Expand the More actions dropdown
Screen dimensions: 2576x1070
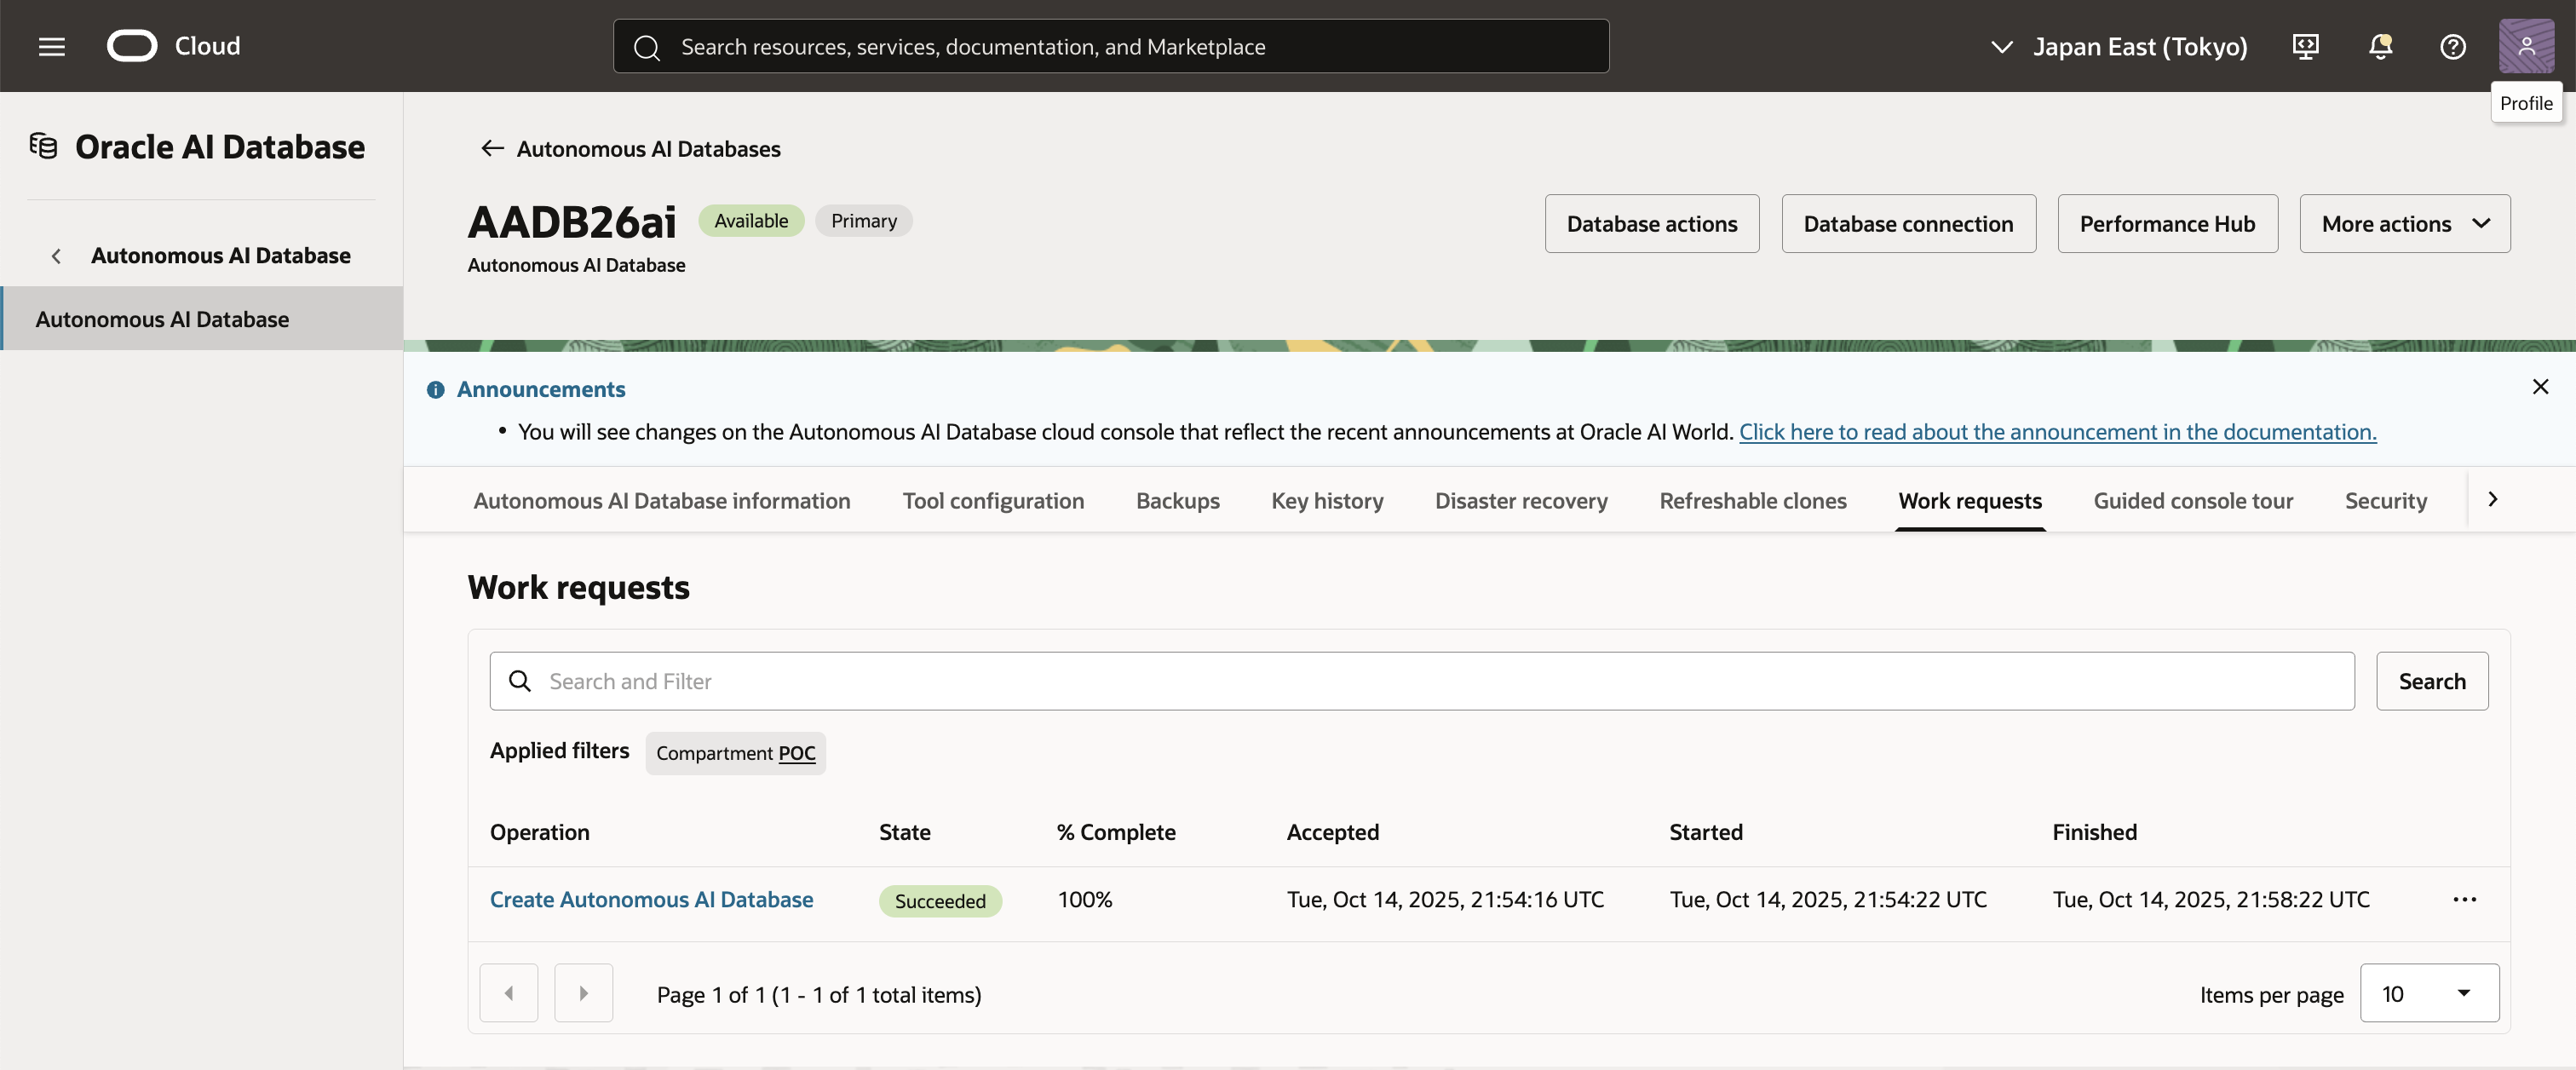(2404, 224)
